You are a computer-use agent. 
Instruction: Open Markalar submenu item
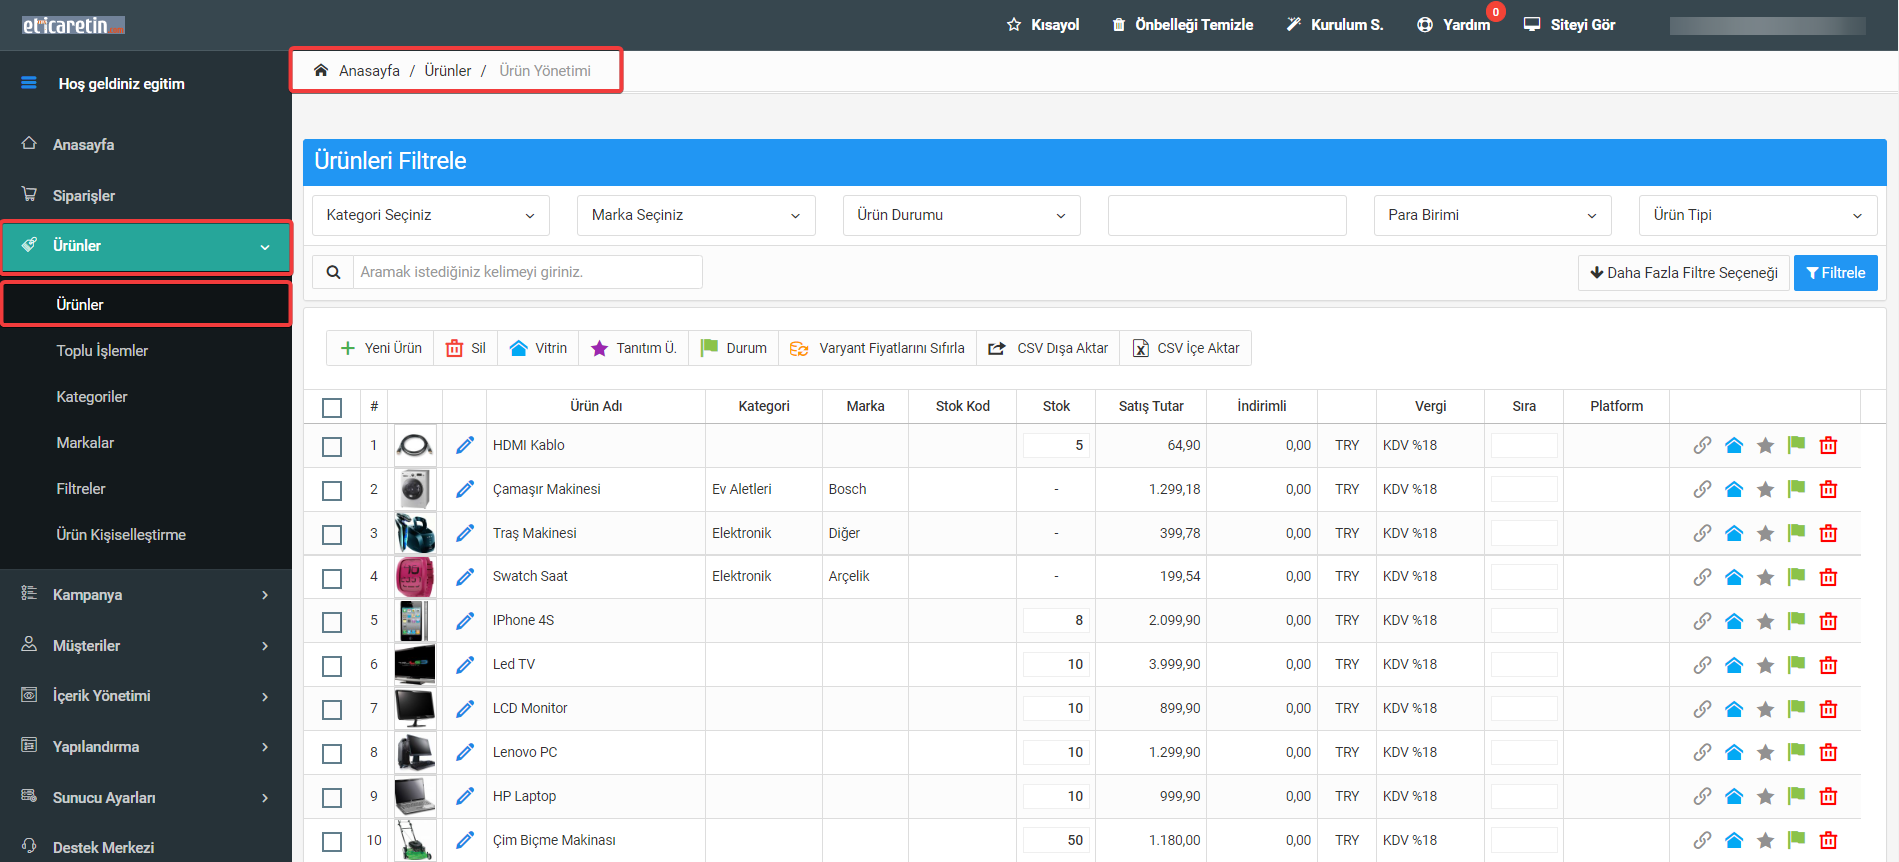click(x=85, y=442)
